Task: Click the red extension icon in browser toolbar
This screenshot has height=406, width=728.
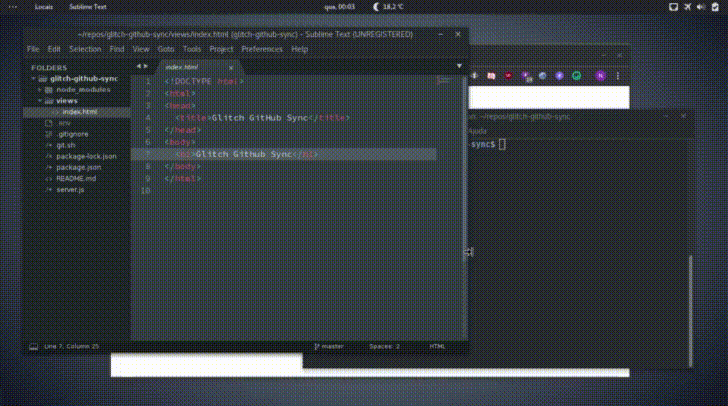Action: coord(508,76)
